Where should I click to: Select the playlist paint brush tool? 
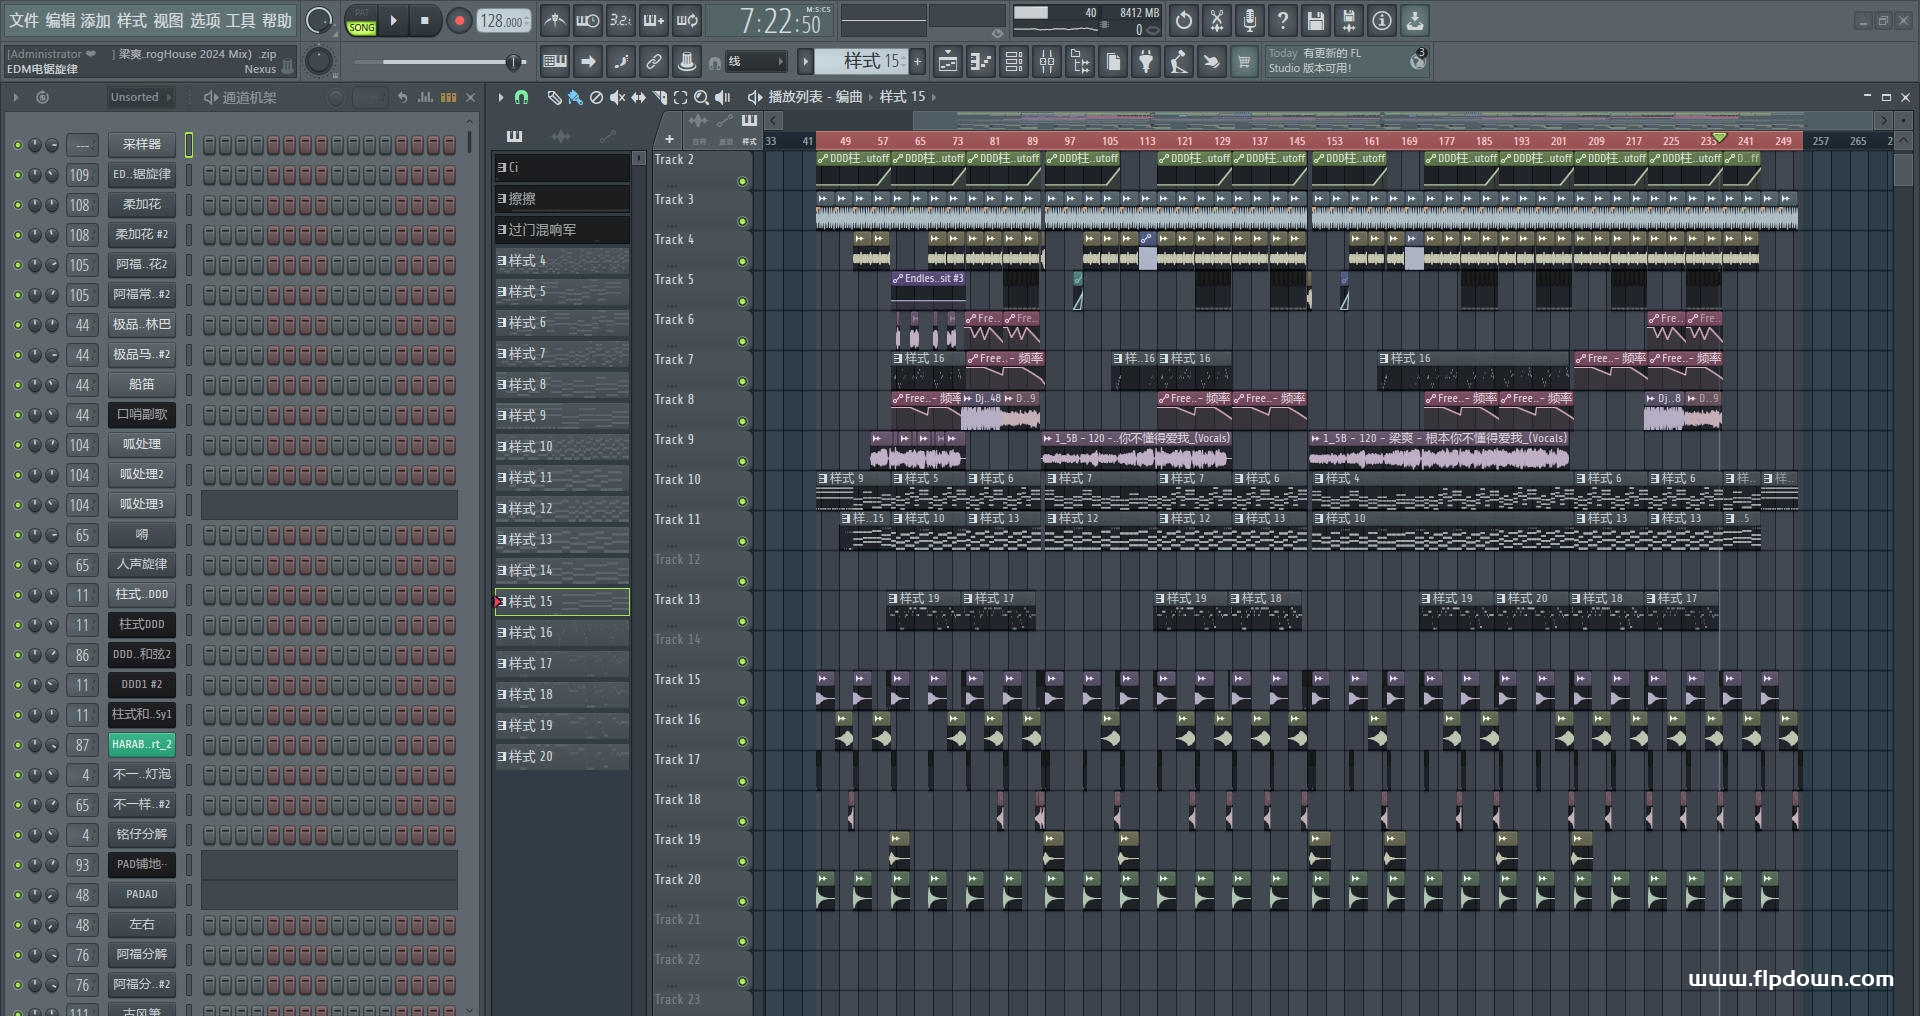click(575, 97)
